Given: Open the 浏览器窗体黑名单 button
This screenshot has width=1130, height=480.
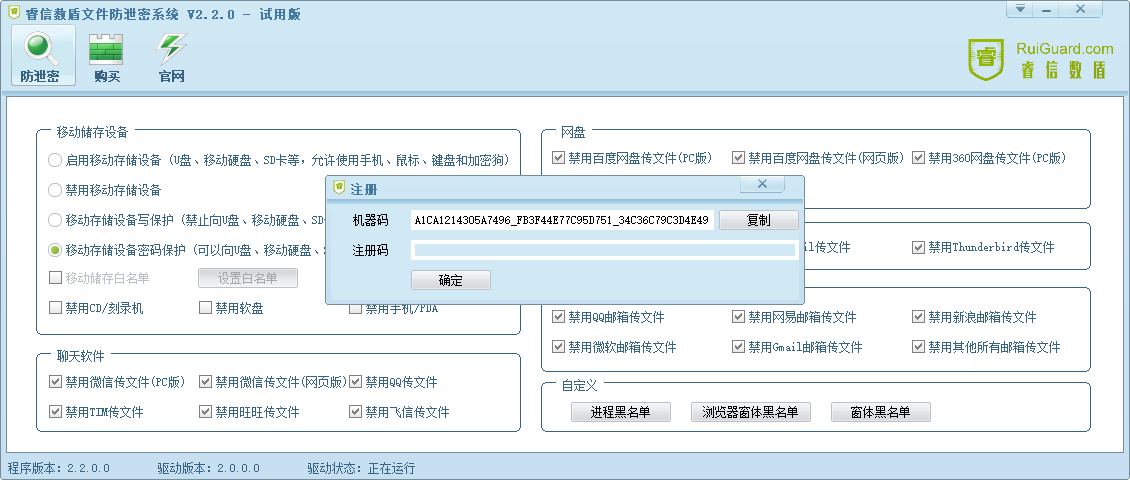Looking at the screenshot, I should (x=750, y=412).
